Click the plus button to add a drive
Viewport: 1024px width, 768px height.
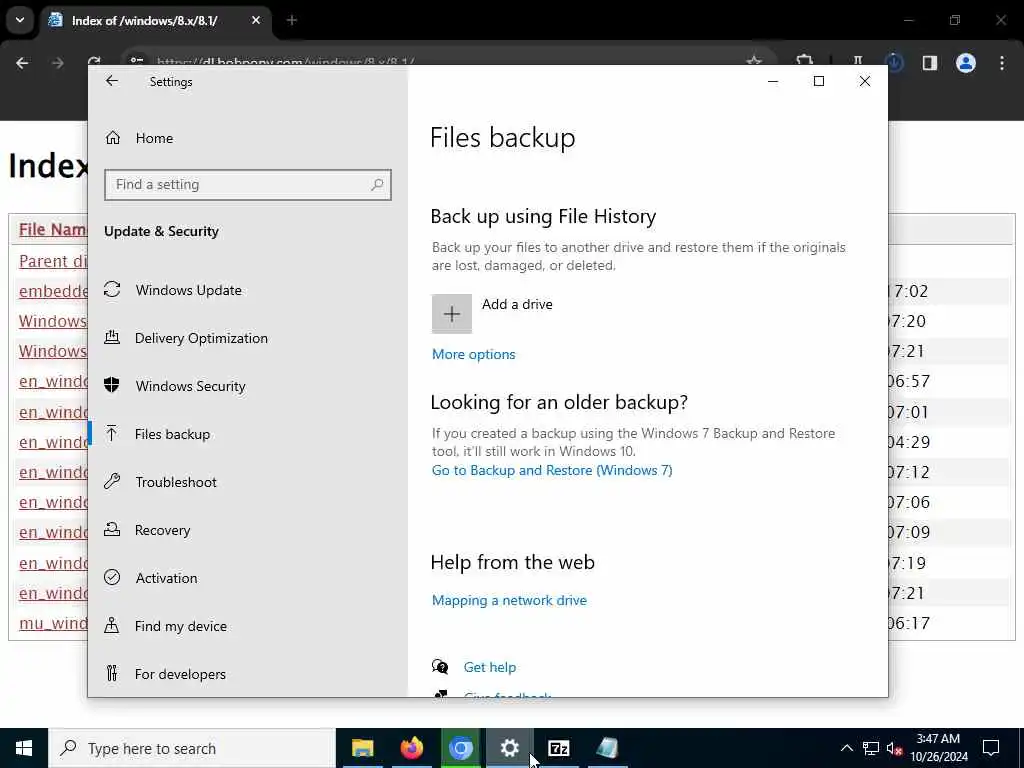click(451, 313)
